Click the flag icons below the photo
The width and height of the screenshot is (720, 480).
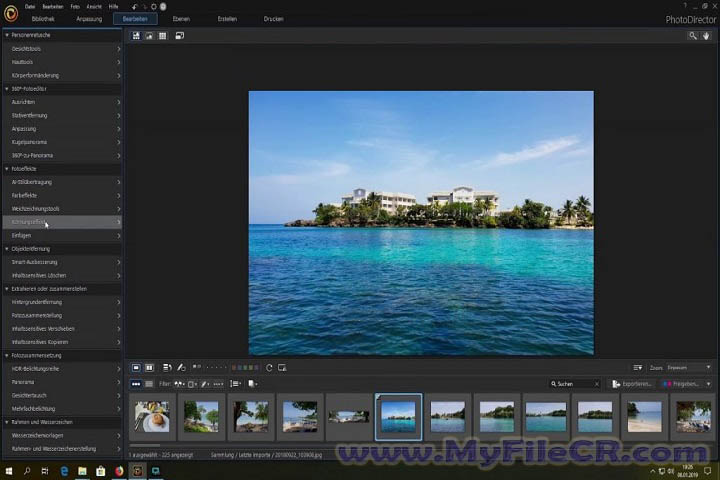197,367
